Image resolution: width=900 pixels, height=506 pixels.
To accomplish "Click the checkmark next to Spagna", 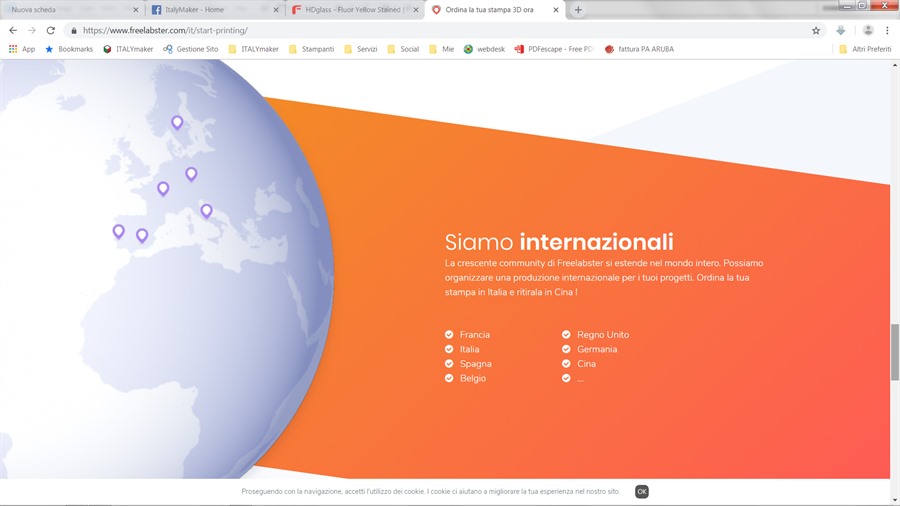I will click(x=449, y=364).
